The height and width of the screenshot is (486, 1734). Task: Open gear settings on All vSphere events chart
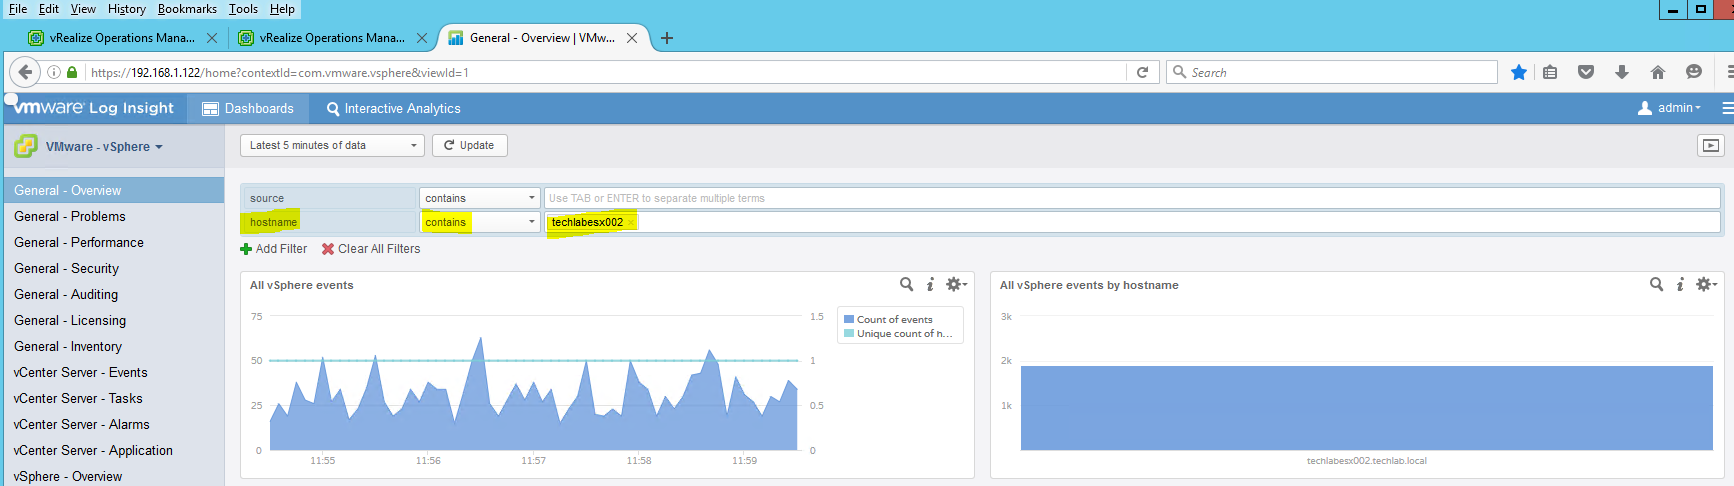(x=957, y=285)
